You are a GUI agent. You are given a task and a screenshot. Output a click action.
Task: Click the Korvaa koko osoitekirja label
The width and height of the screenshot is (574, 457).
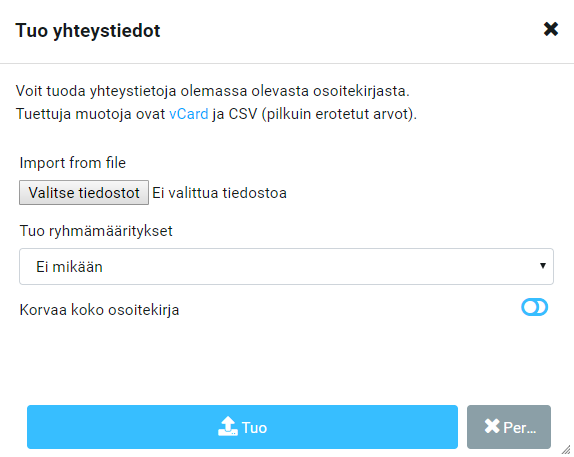point(99,310)
